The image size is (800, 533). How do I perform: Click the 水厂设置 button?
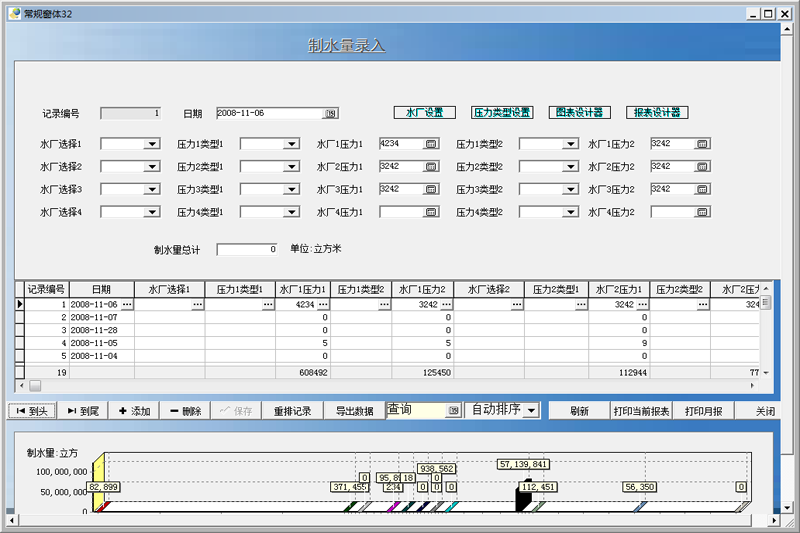(x=424, y=113)
